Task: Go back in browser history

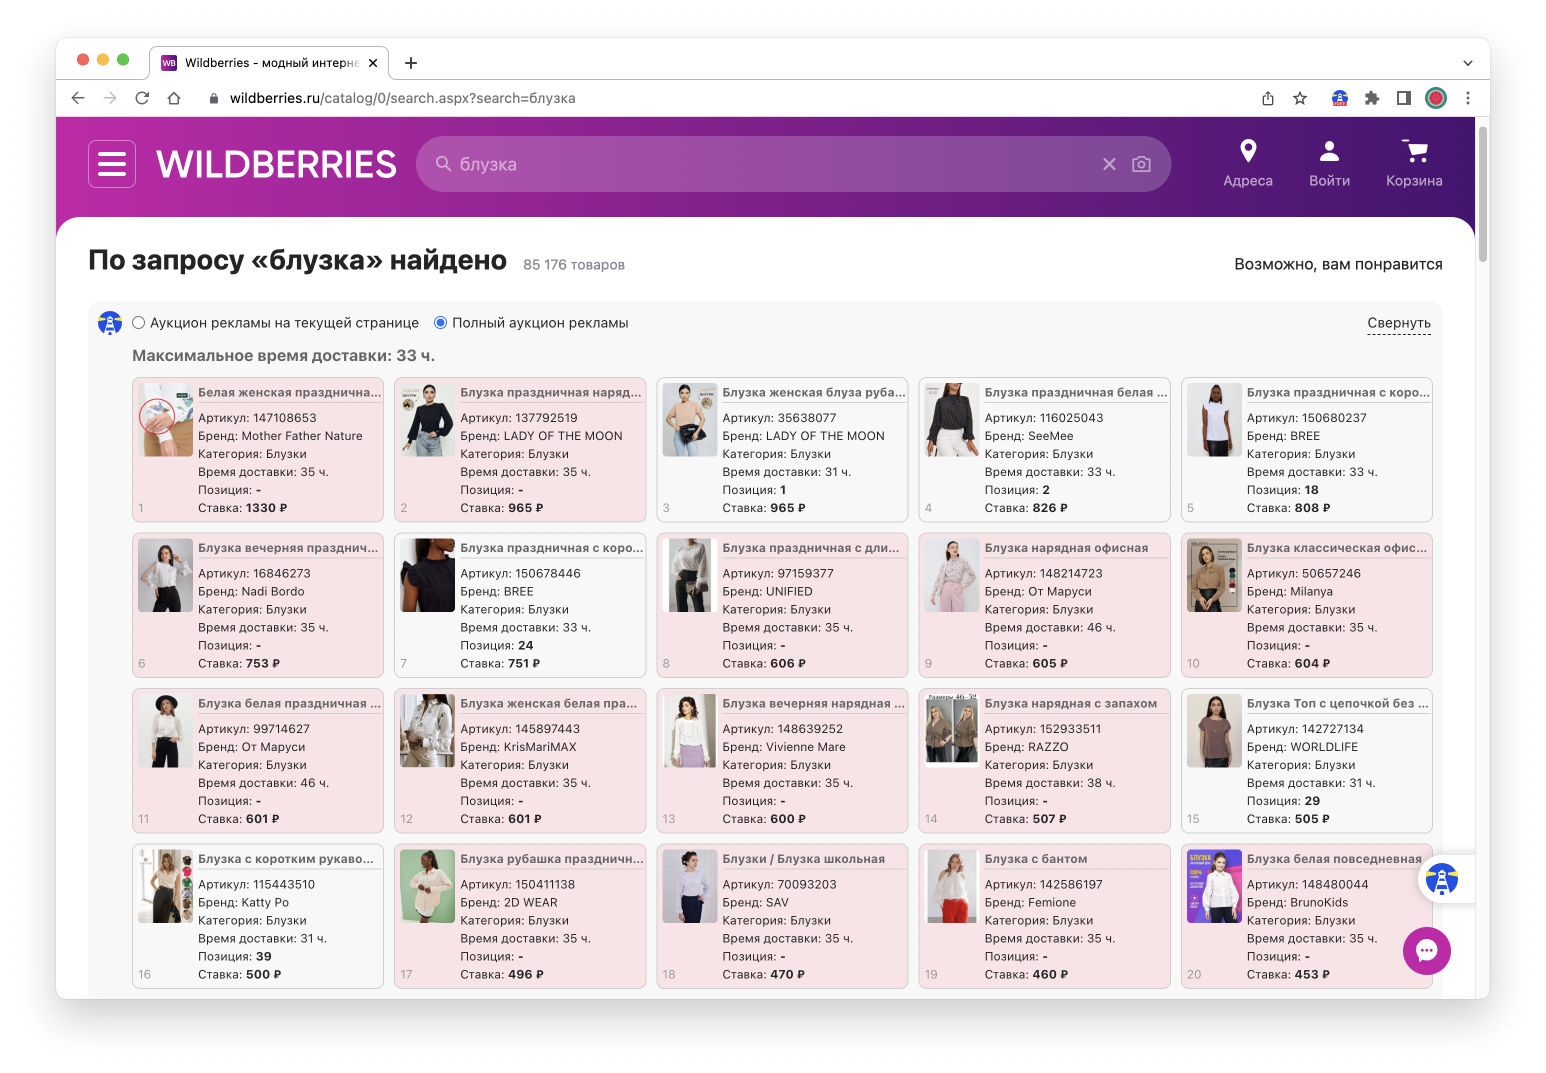Action: pos(78,98)
